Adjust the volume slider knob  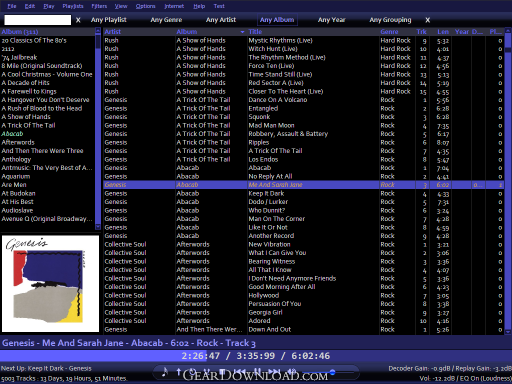coord(332,372)
